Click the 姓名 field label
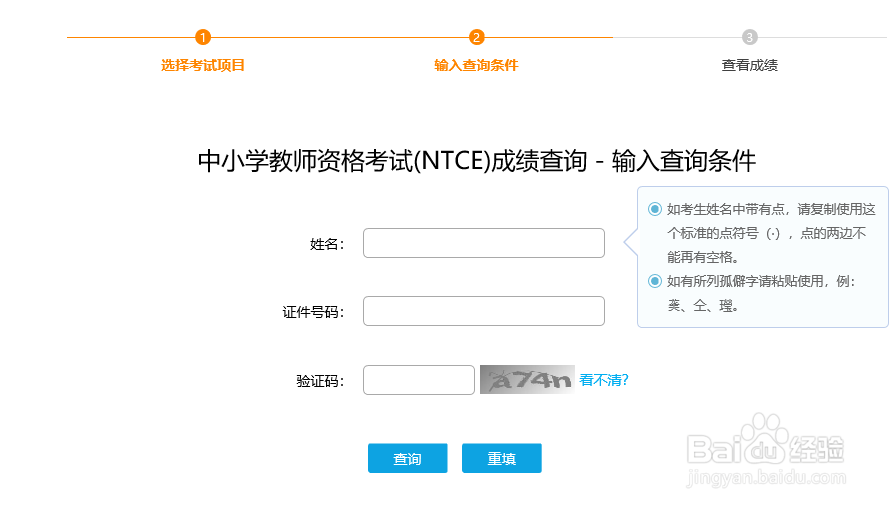 point(327,244)
